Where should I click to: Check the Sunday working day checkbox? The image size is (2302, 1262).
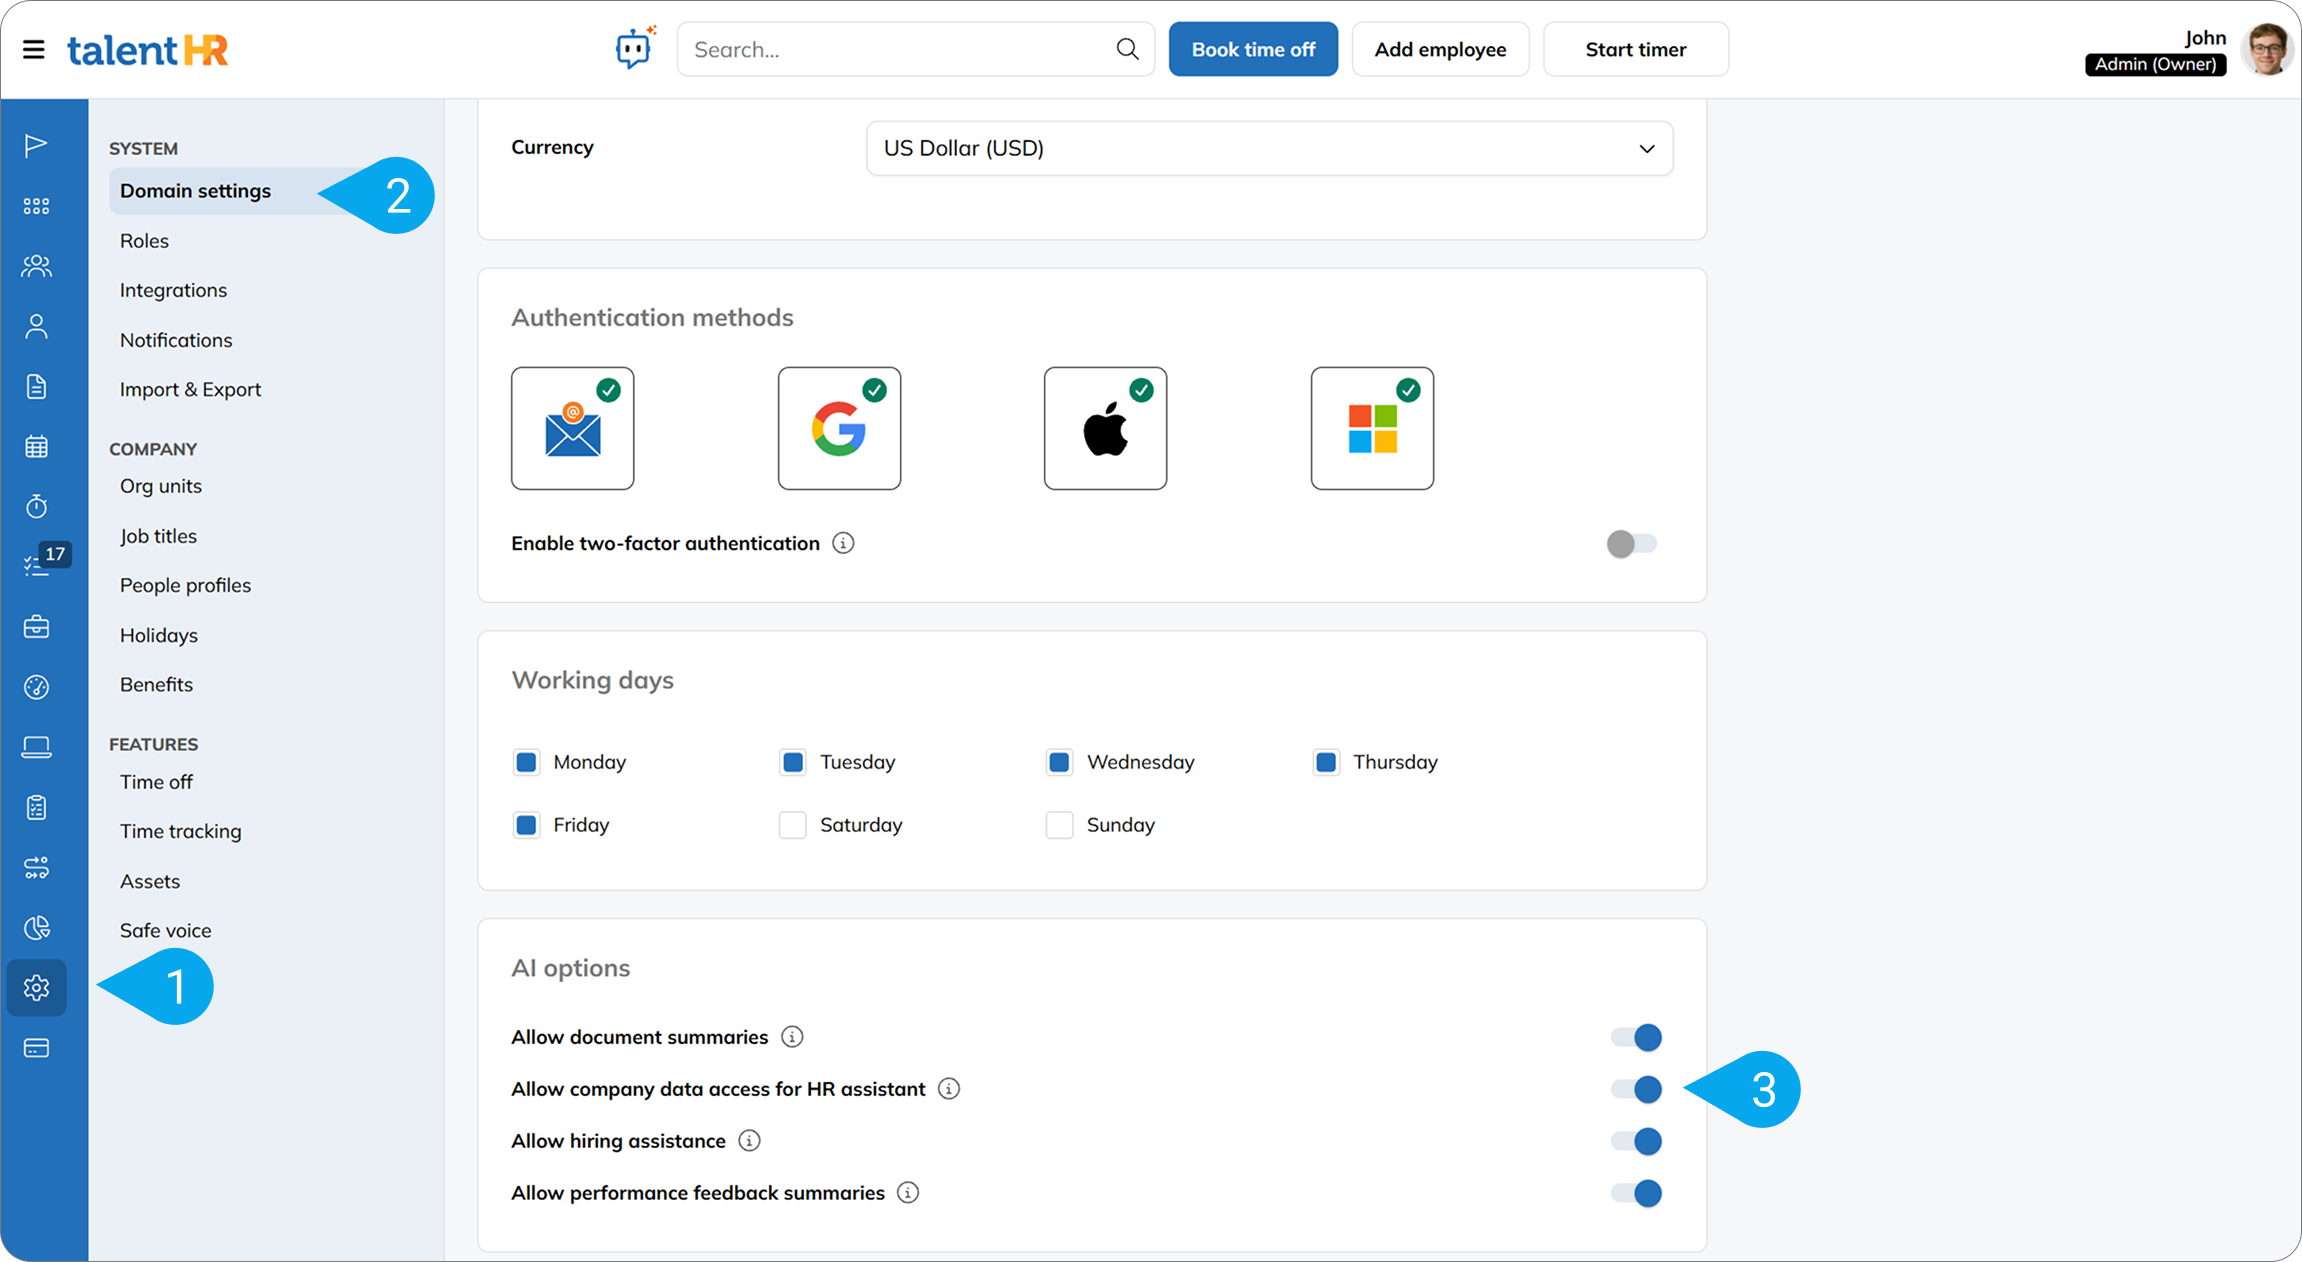tap(1059, 825)
